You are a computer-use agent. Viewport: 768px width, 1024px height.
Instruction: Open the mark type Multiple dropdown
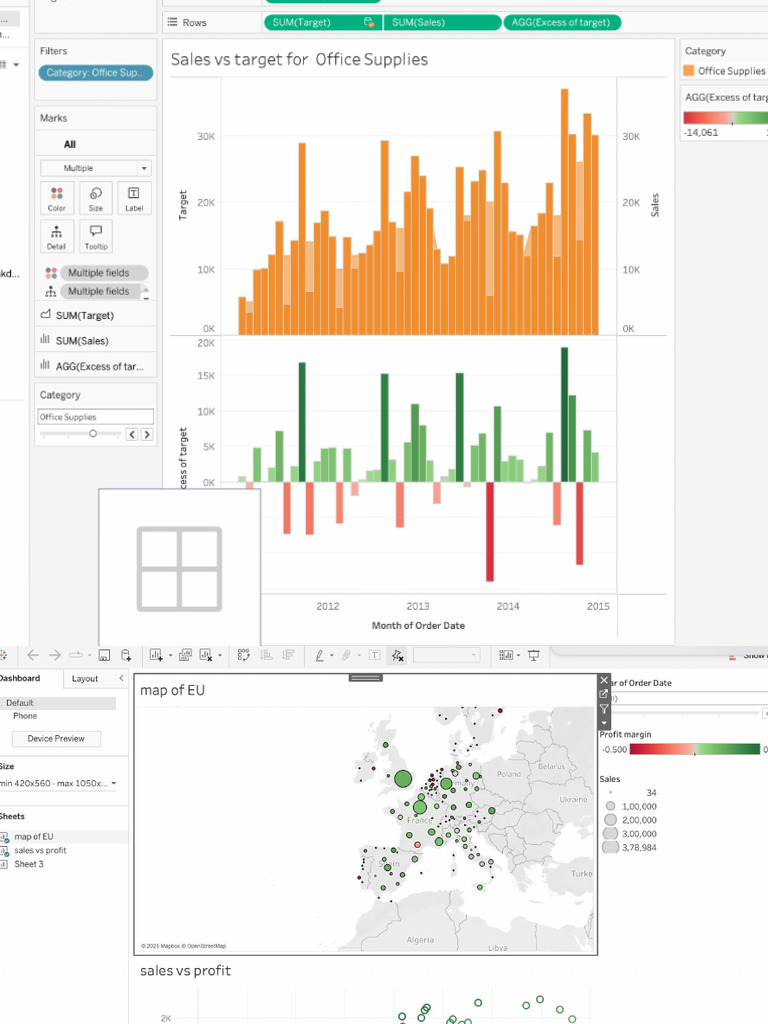click(96, 168)
